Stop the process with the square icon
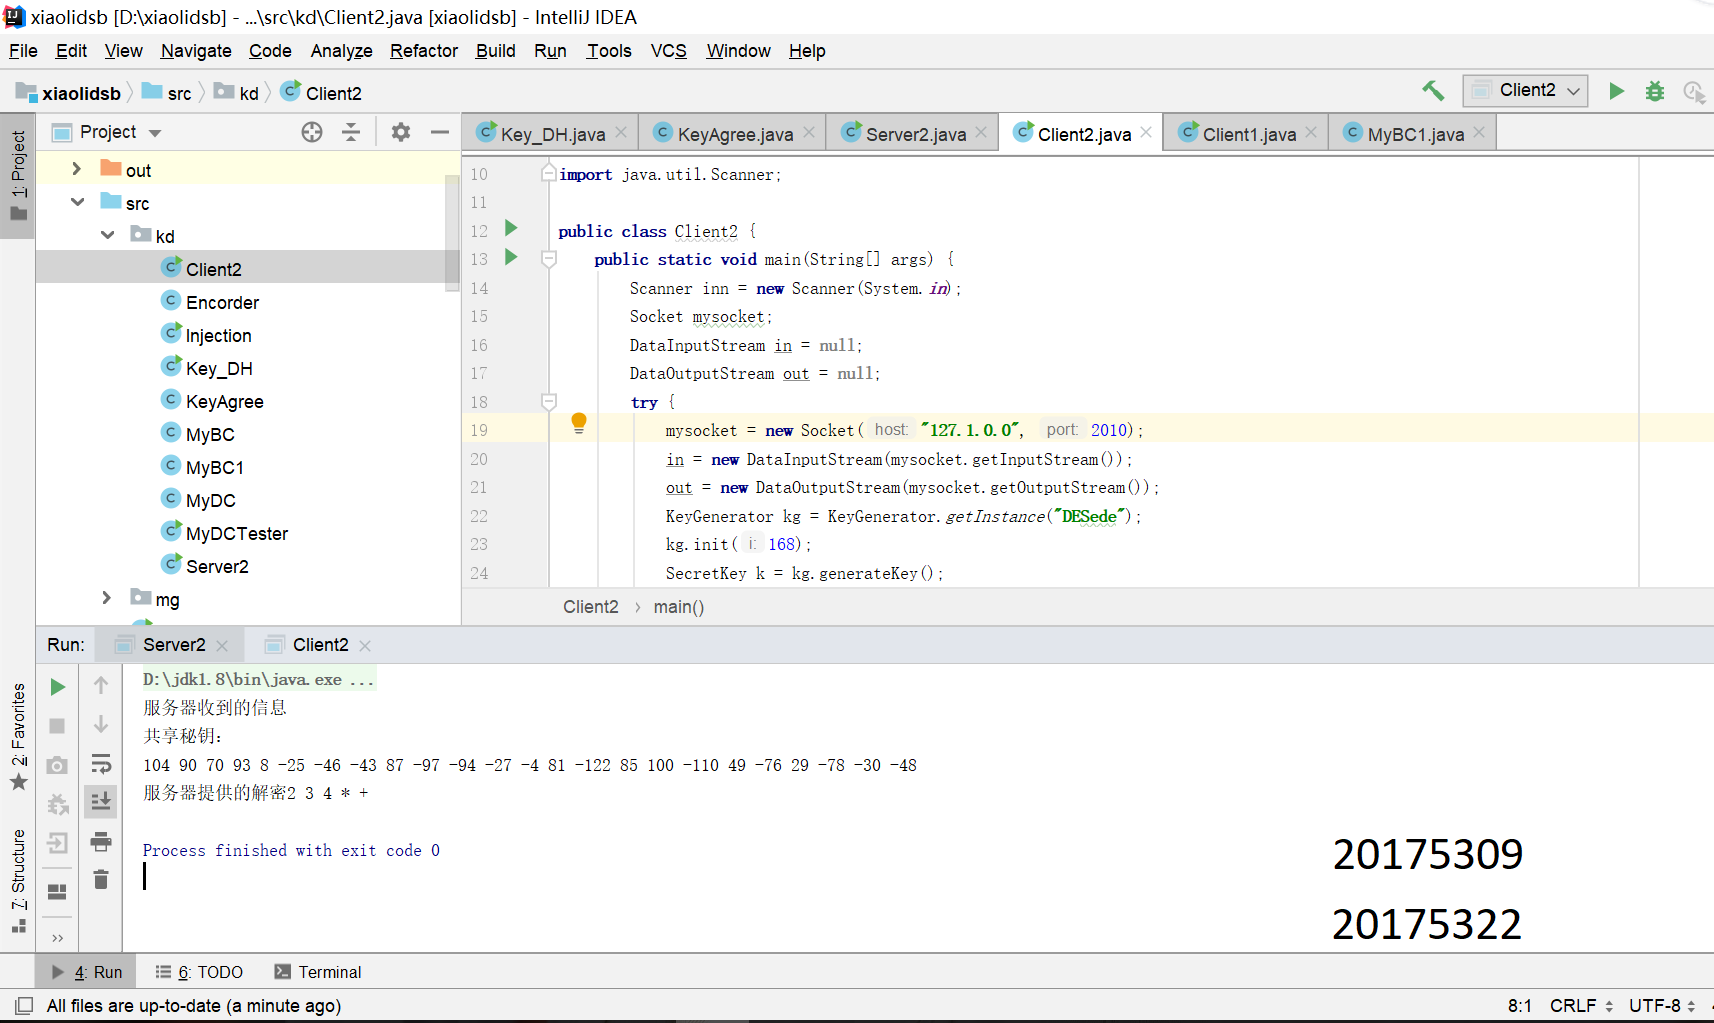The height and width of the screenshot is (1023, 1714). click(57, 726)
